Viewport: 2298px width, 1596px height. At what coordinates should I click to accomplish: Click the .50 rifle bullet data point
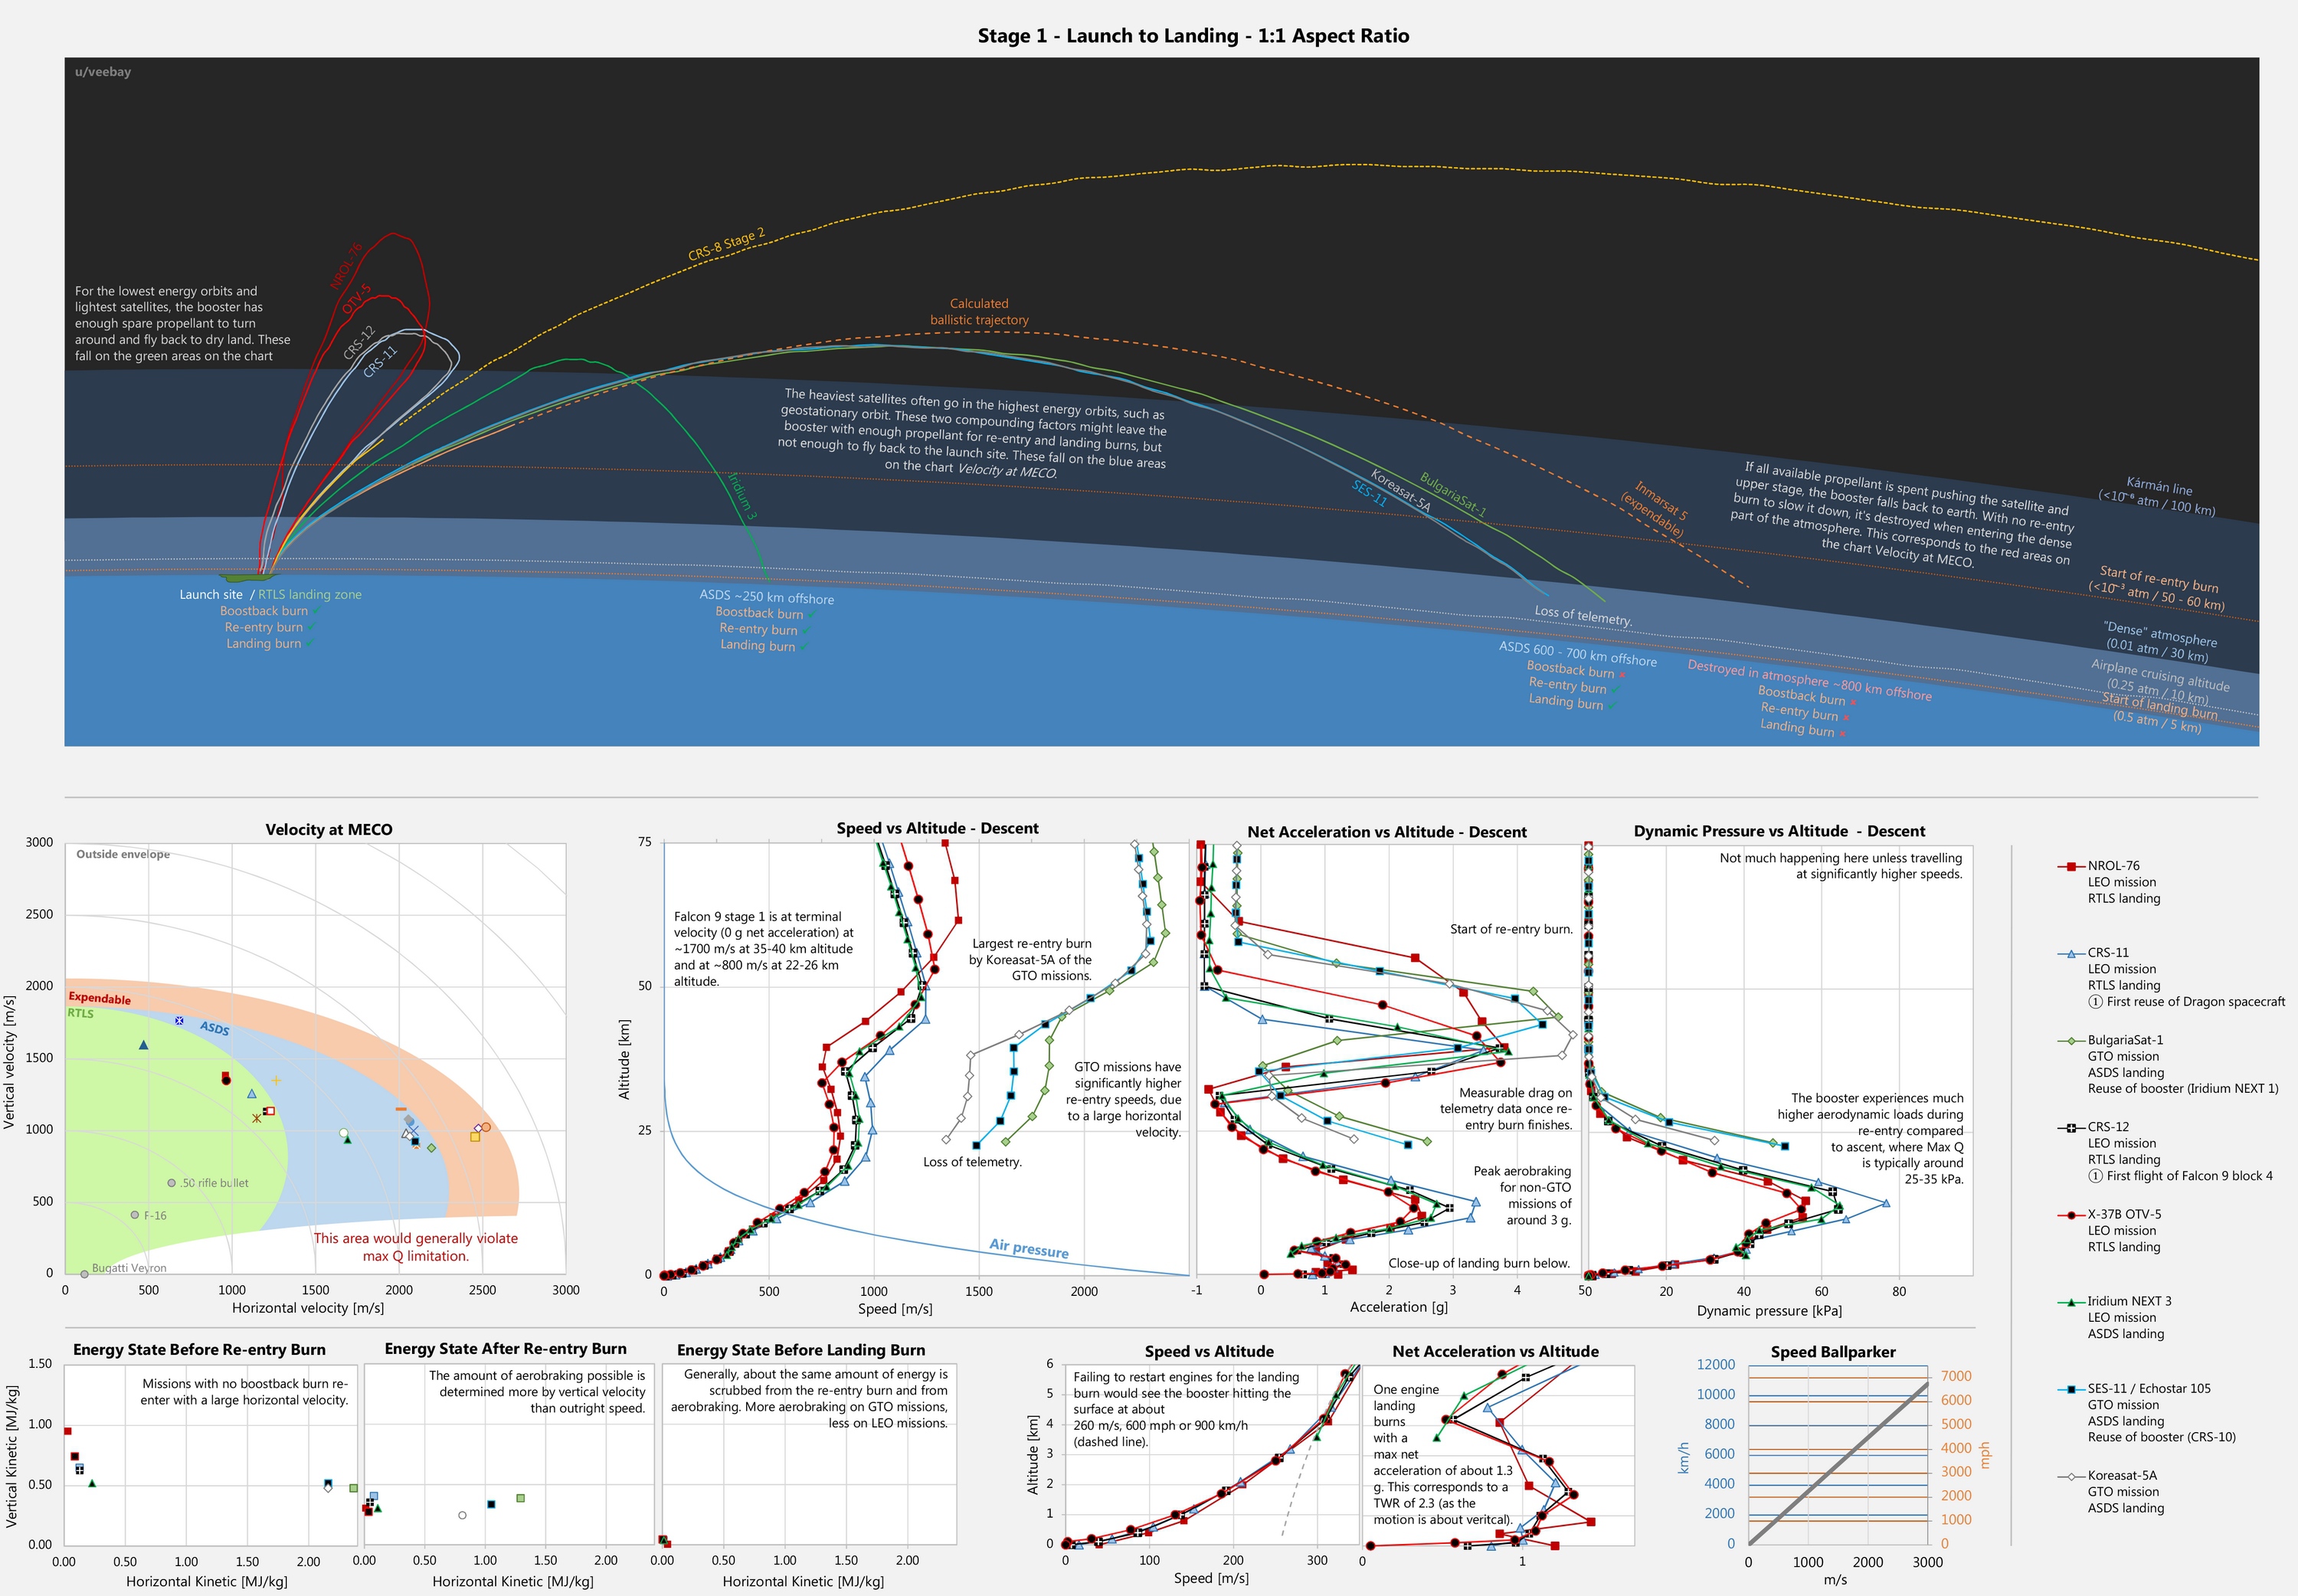(172, 1183)
